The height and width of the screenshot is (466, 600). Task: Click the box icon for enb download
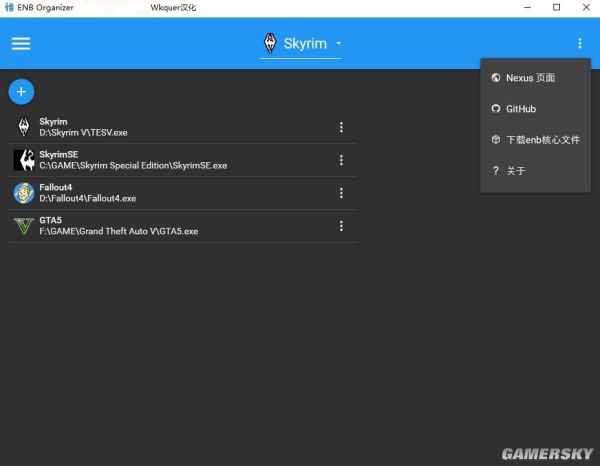[x=496, y=140]
